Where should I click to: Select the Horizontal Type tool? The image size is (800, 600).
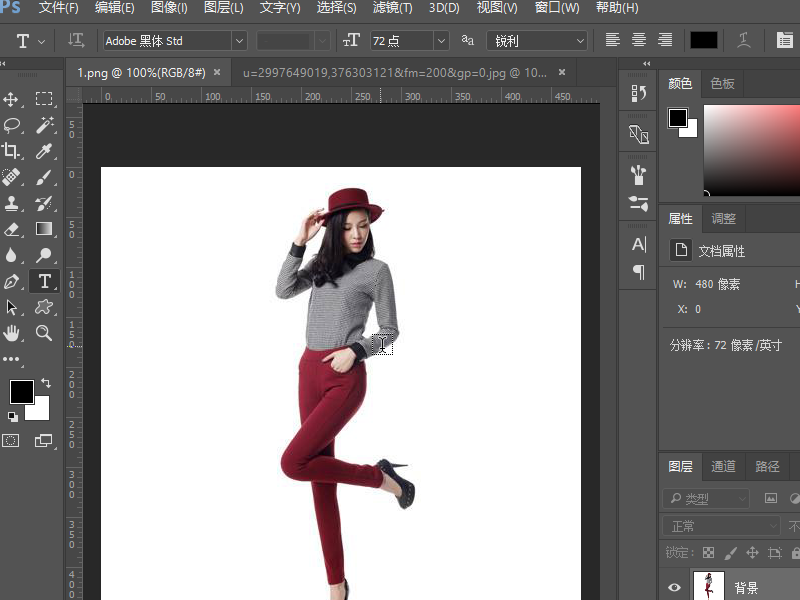(x=44, y=281)
